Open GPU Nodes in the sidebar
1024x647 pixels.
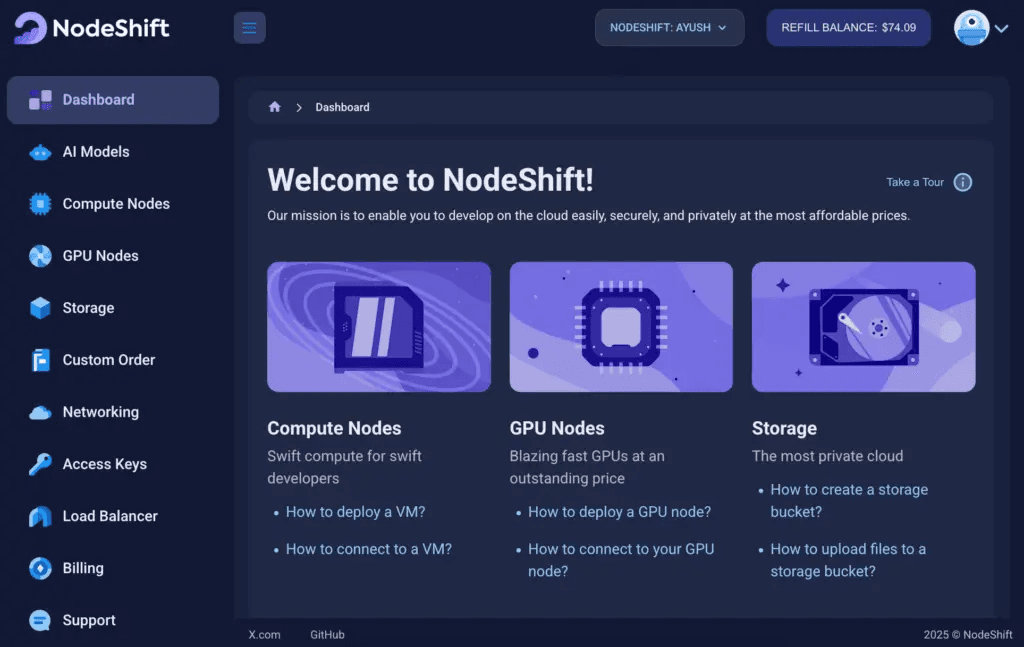[x=101, y=256]
